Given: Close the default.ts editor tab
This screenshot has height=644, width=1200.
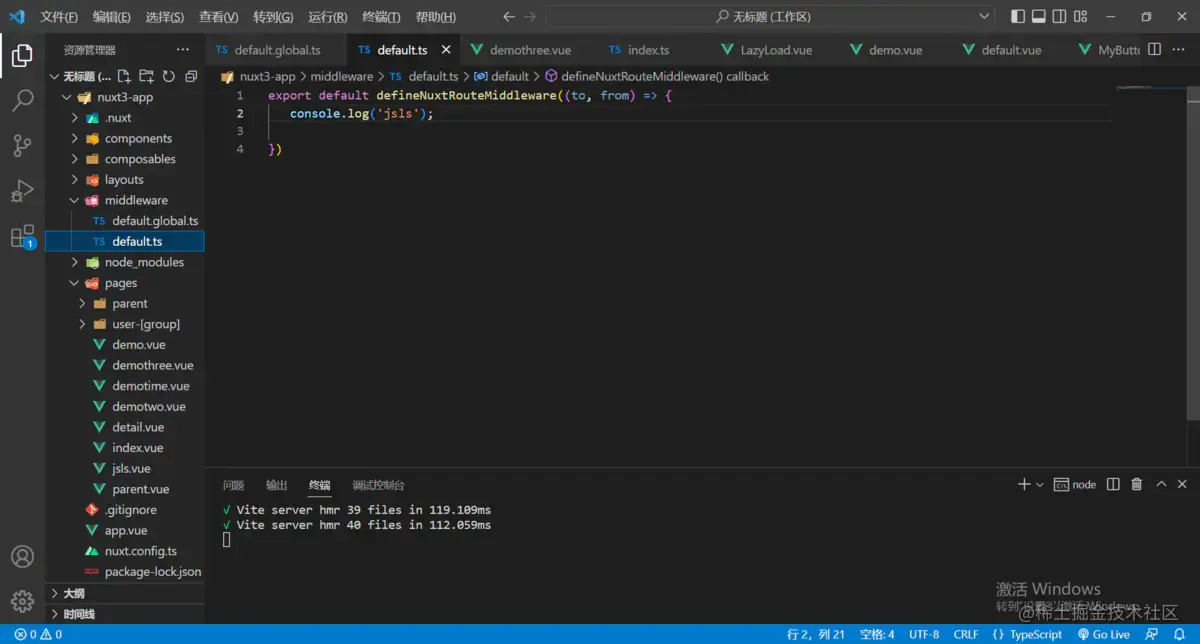Looking at the screenshot, I should point(446,50).
